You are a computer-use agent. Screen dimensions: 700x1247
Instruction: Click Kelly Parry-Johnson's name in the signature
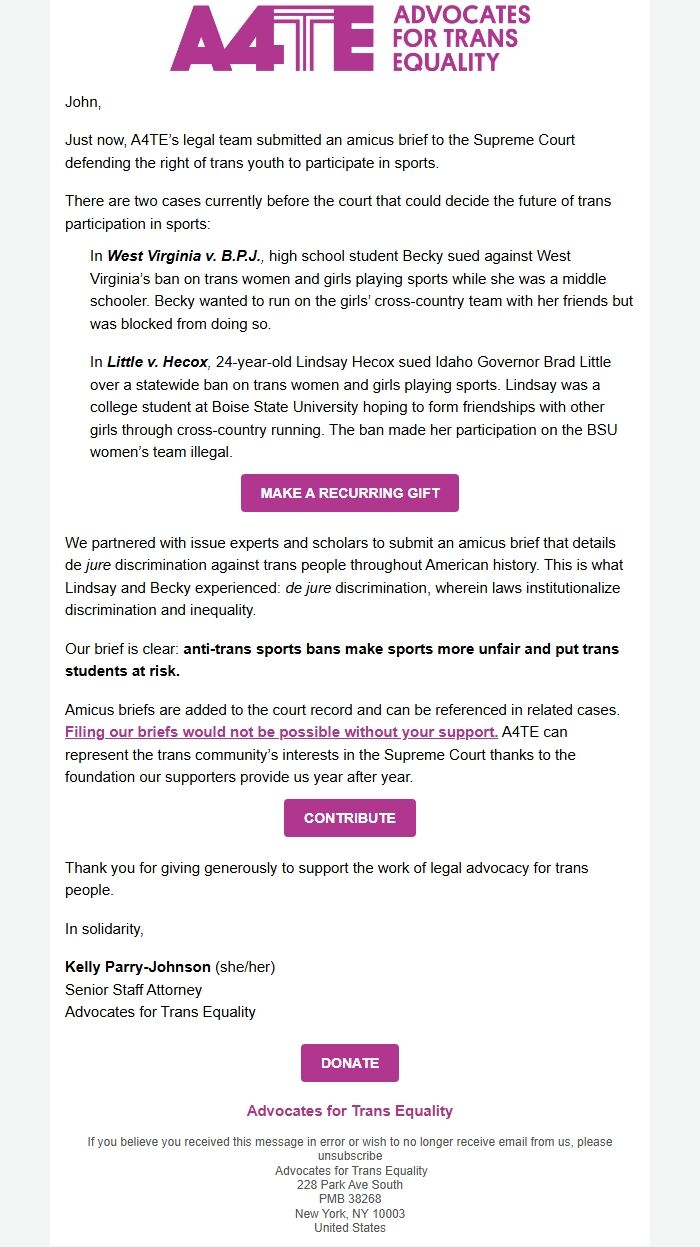click(x=136, y=967)
